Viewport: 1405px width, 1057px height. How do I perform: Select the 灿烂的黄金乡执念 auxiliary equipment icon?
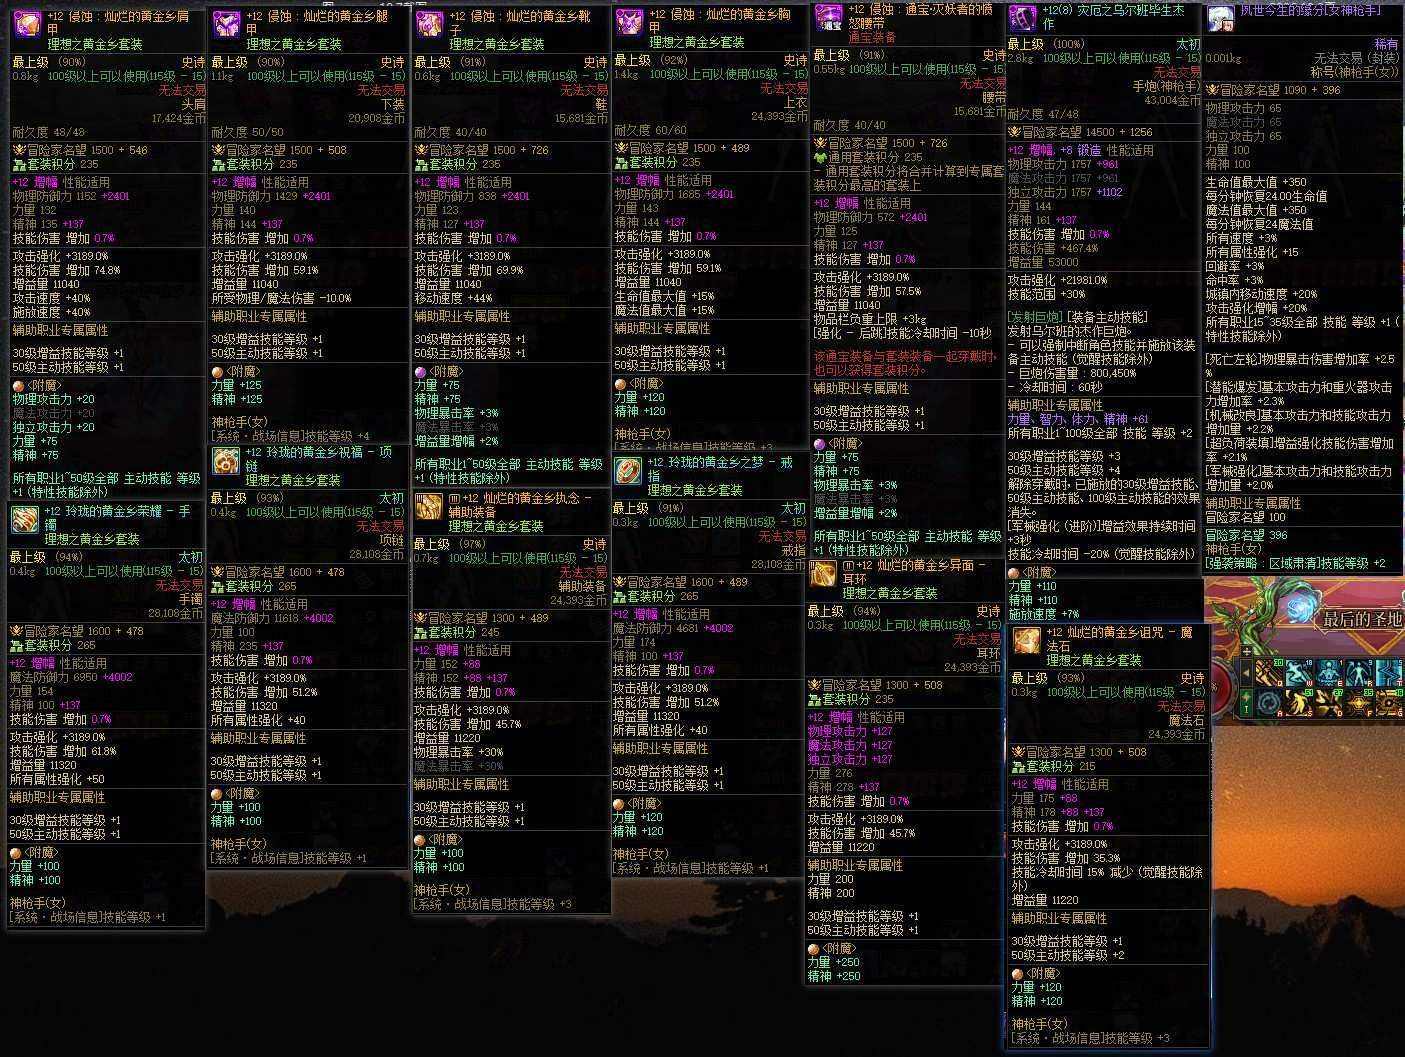pos(429,506)
